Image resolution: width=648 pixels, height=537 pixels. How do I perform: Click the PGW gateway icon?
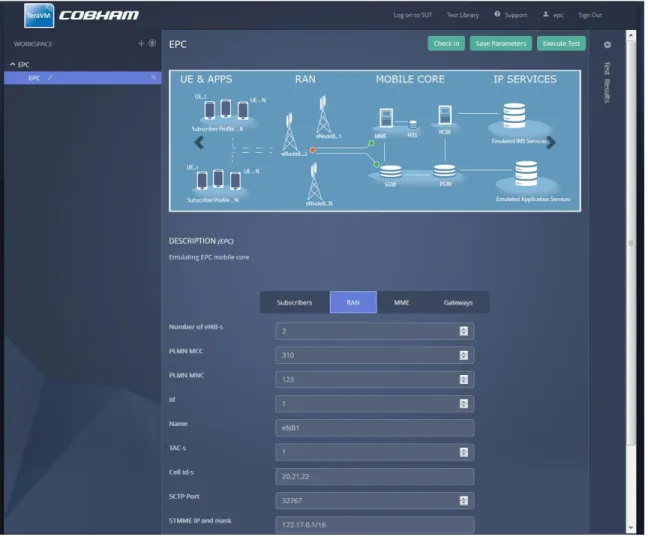(x=445, y=171)
